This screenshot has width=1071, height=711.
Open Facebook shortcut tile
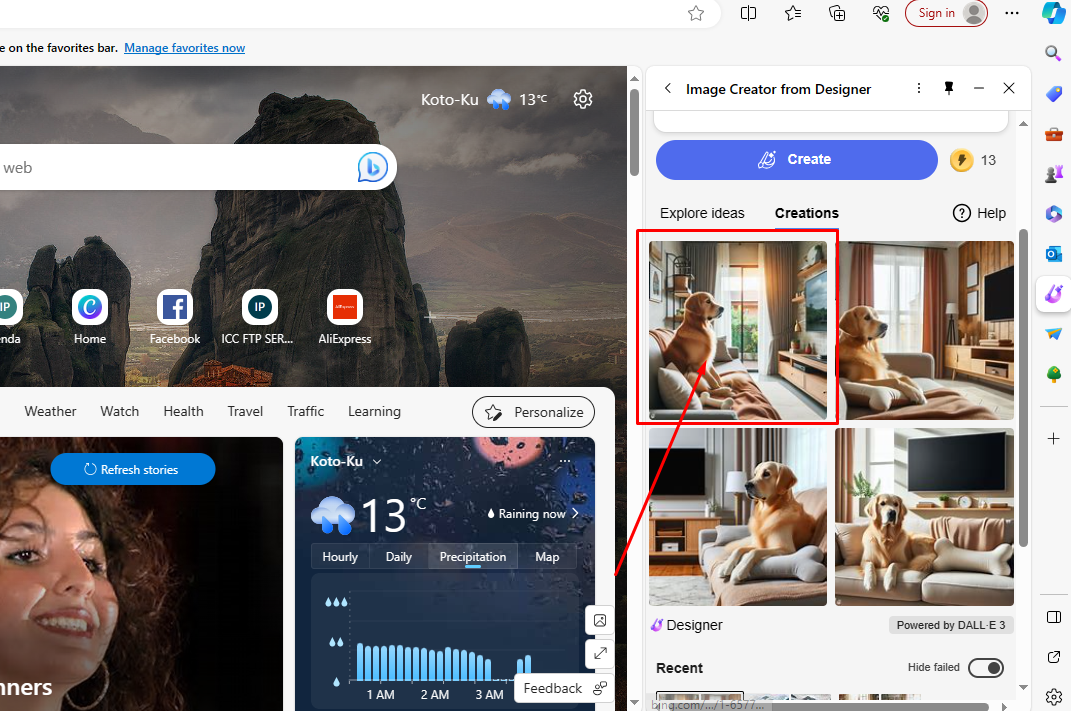175,318
